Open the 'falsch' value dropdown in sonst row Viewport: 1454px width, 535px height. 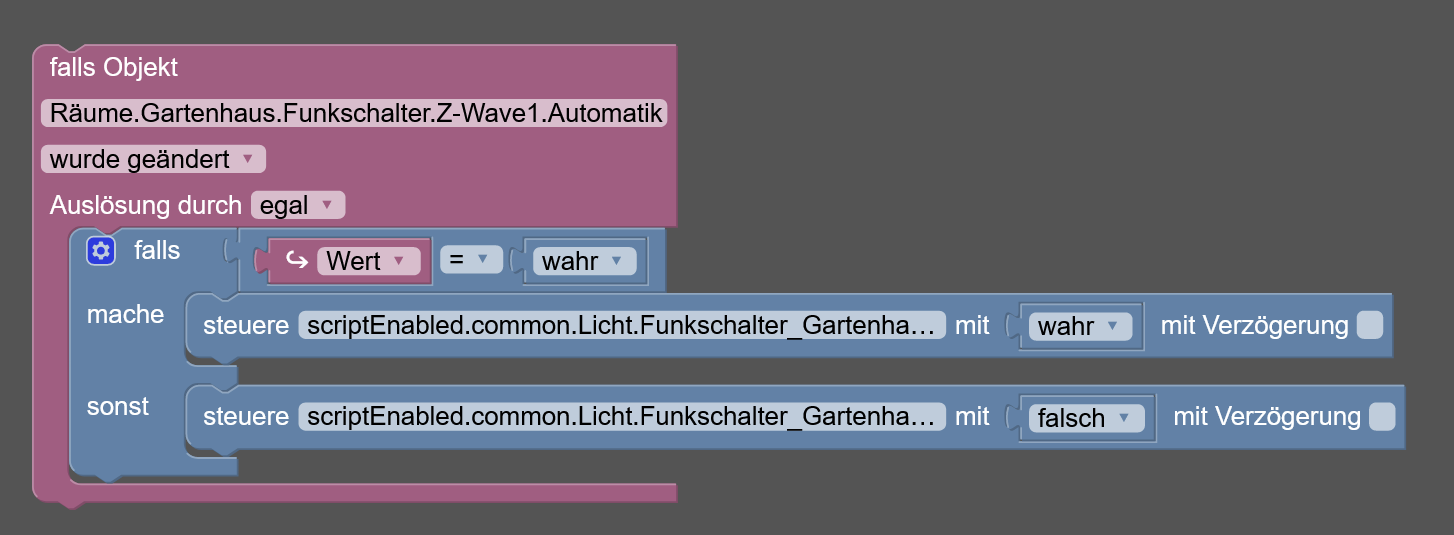tap(1086, 417)
